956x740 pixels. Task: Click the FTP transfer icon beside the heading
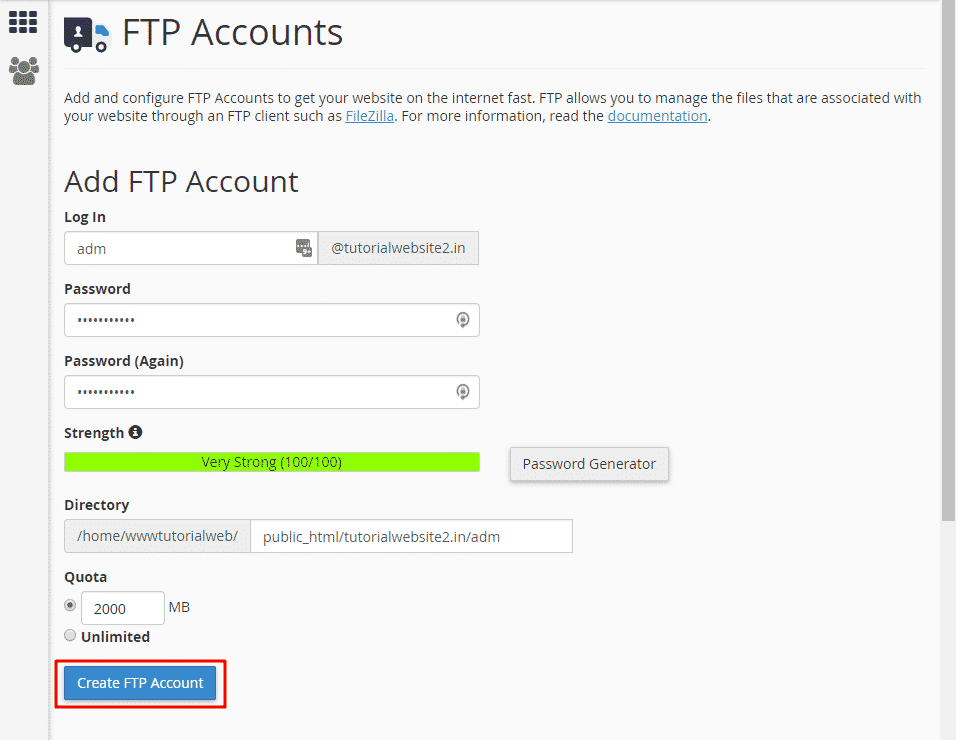click(x=88, y=33)
